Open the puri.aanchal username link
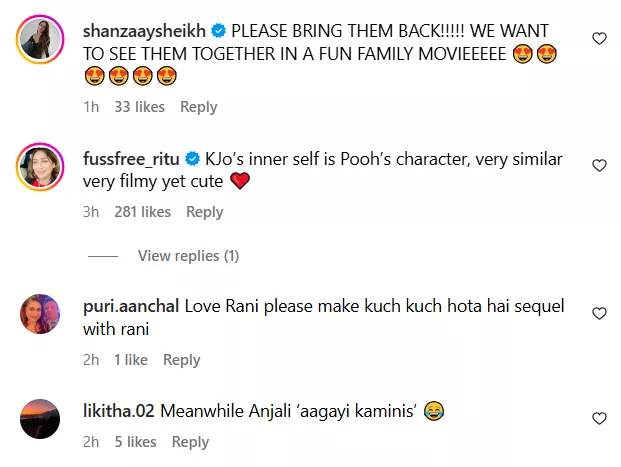Screen dimensions: 621x467 (127, 308)
